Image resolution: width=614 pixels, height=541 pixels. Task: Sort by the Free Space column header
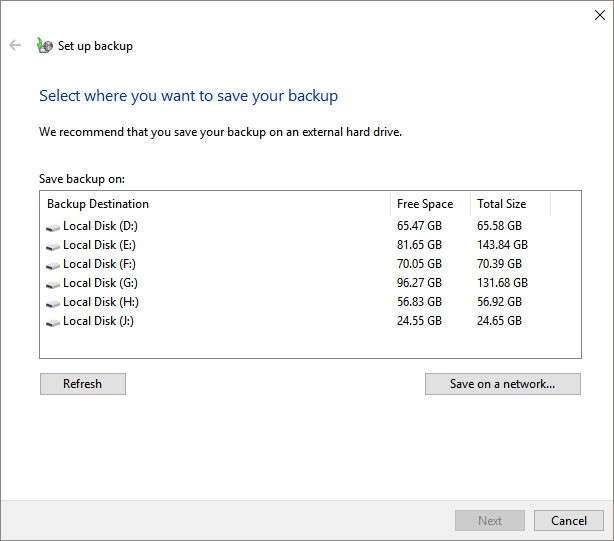pyautogui.click(x=424, y=204)
